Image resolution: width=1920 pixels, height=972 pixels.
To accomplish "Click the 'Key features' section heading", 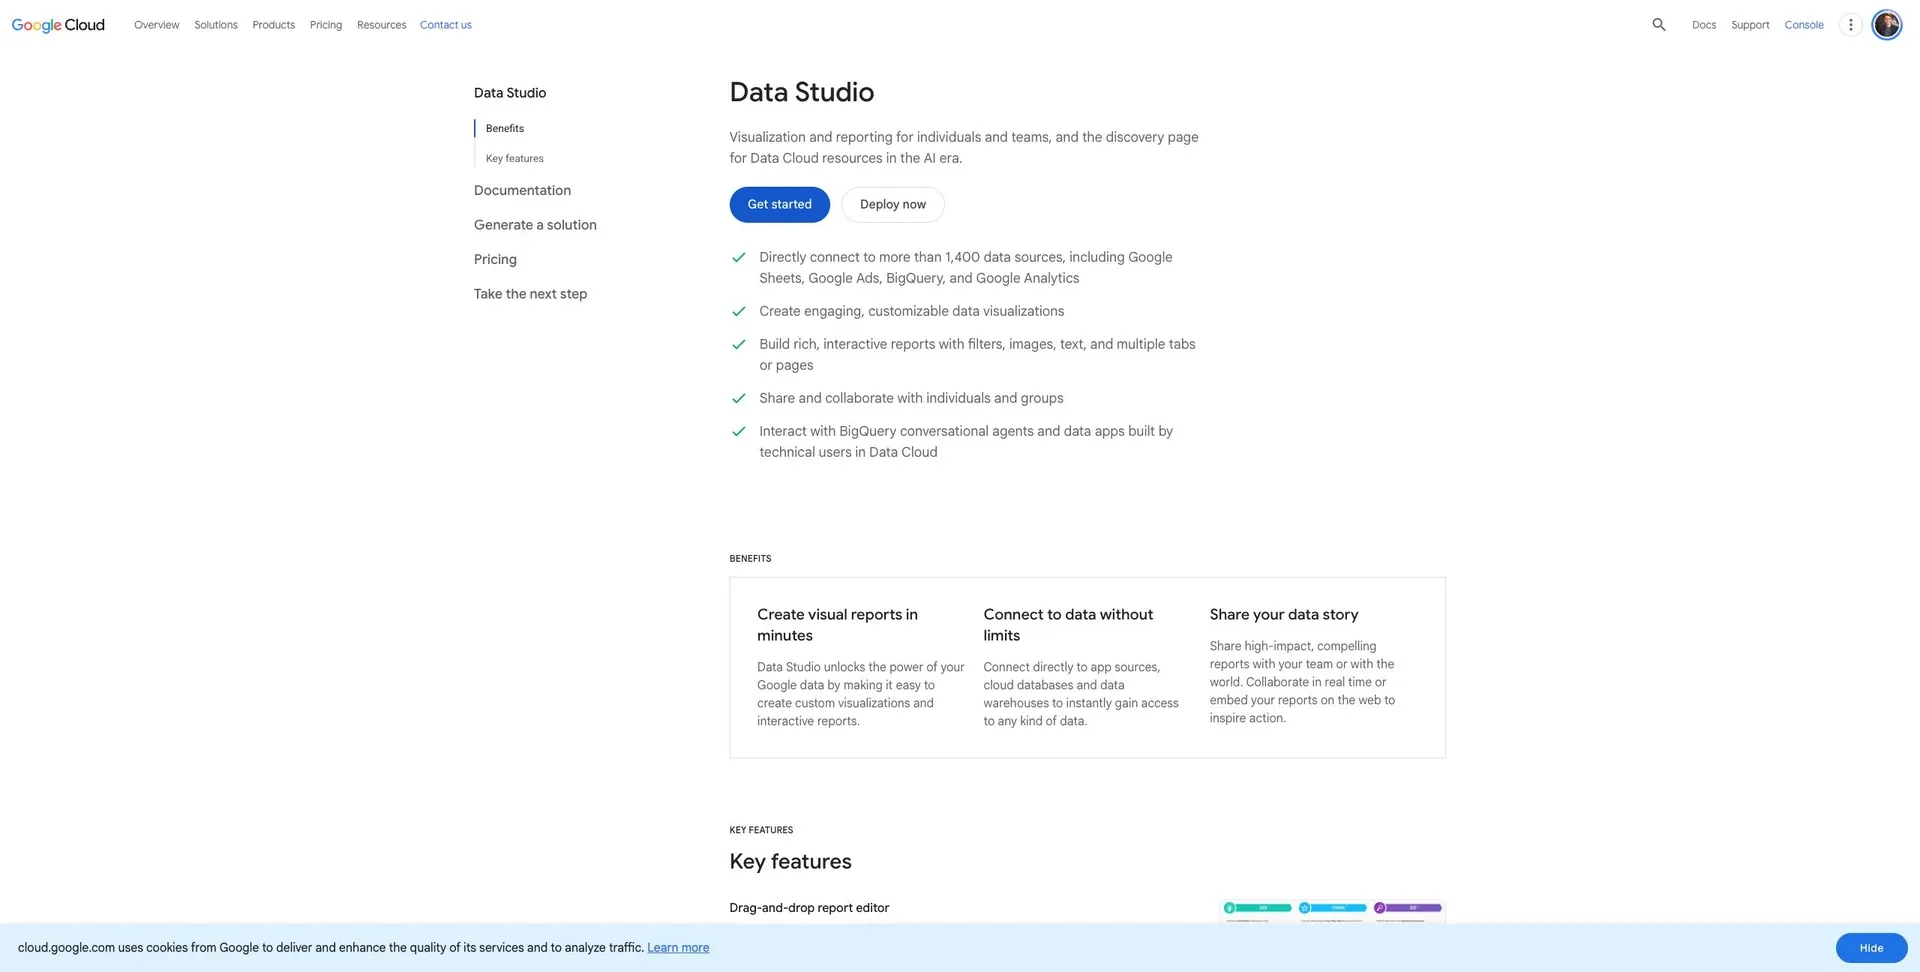I will point(791,862).
